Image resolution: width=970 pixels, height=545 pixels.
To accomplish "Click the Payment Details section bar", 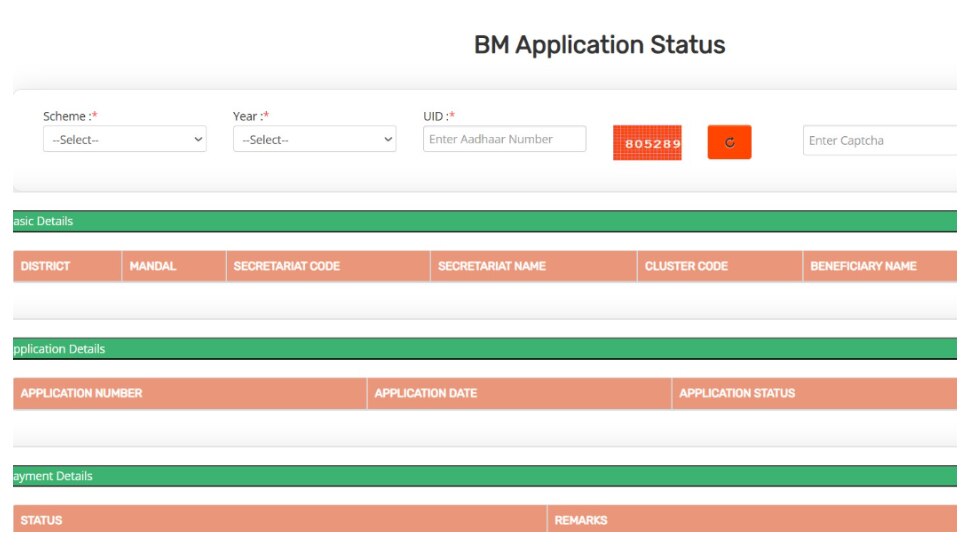I will click(x=485, y=476).
